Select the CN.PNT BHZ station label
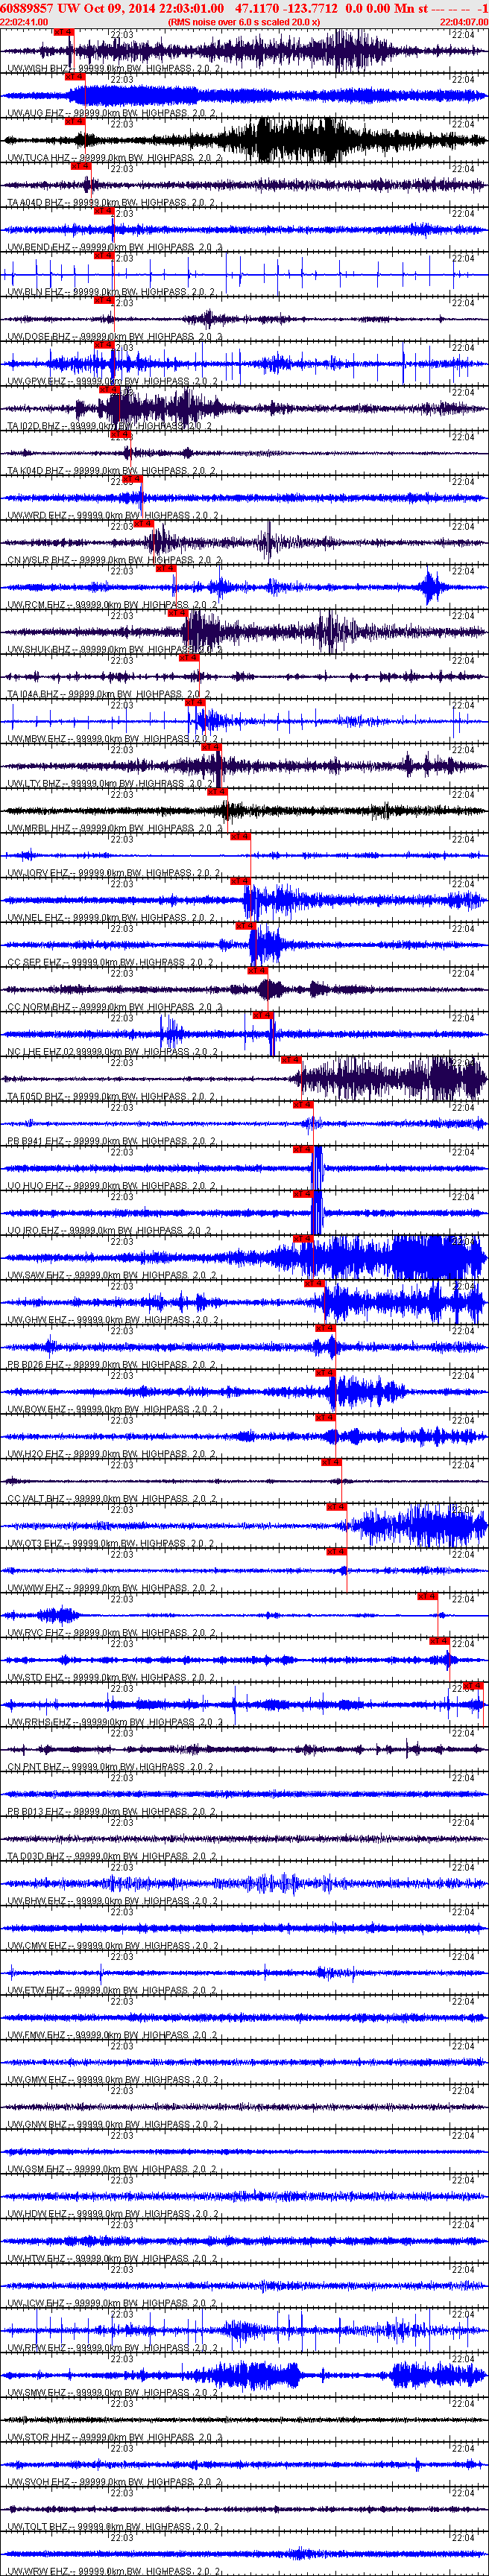Image resolution: width=489 pixels, height=2576 pixels. (x=111, y=1767)
